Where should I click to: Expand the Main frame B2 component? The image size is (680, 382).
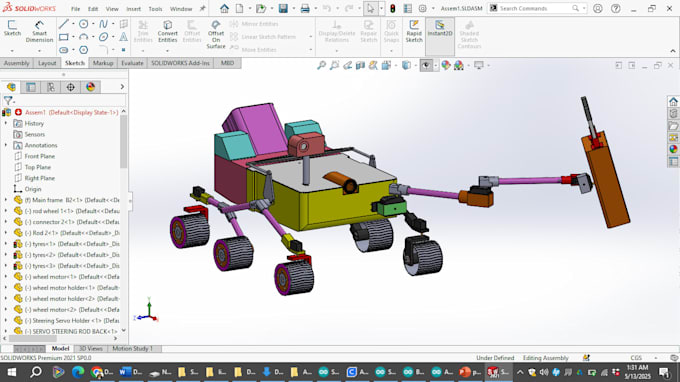pyautogui.click(x=6, y=200)
